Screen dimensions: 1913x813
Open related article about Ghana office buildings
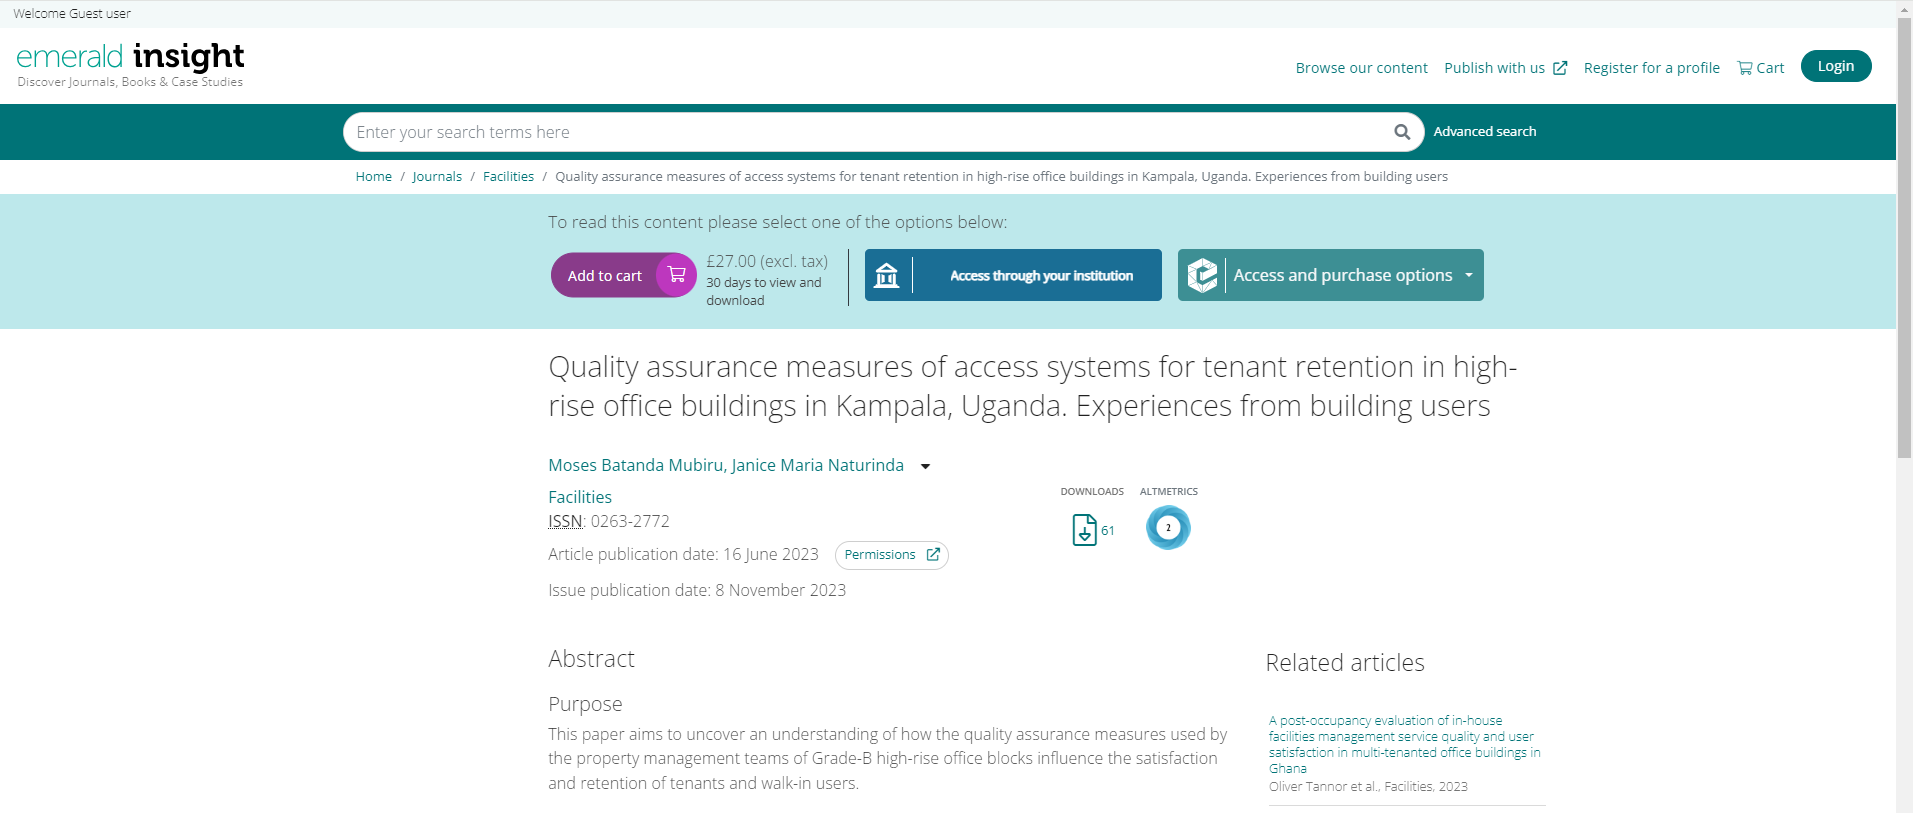click(x=1404, y=744)
